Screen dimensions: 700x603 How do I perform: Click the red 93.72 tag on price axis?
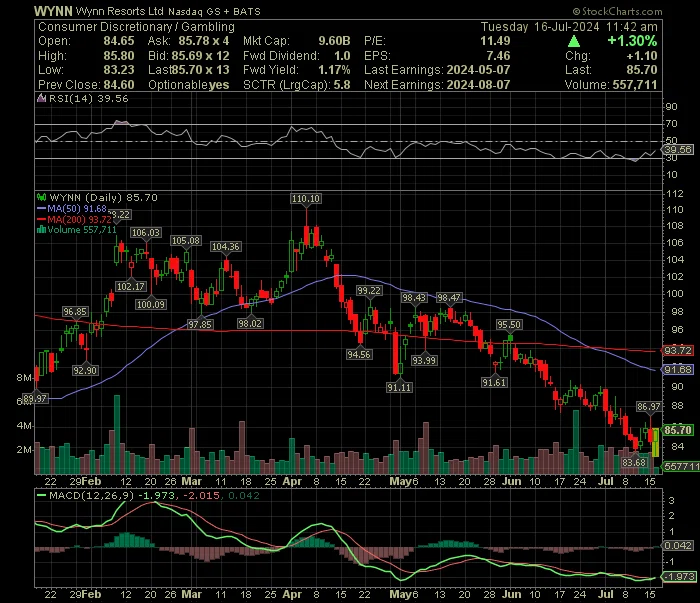point(678,351)
